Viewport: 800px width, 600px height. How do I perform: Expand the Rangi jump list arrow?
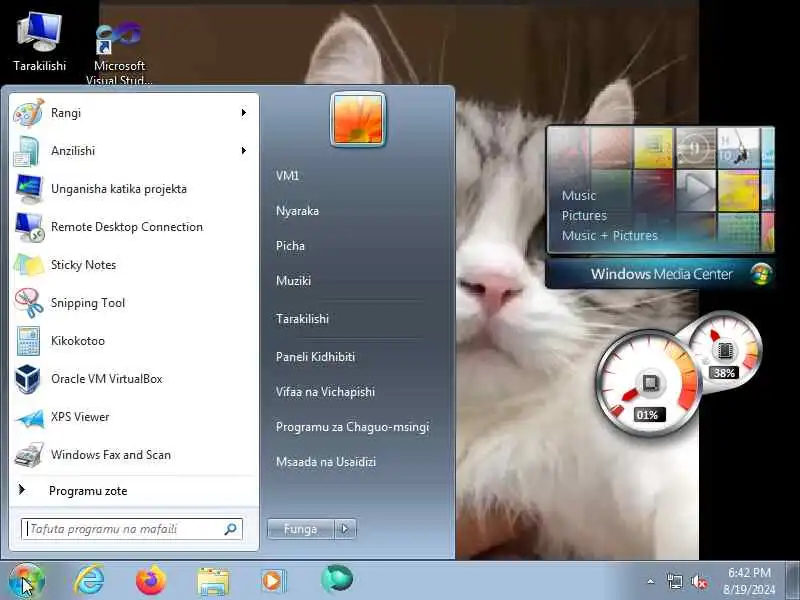coord(244,113)
